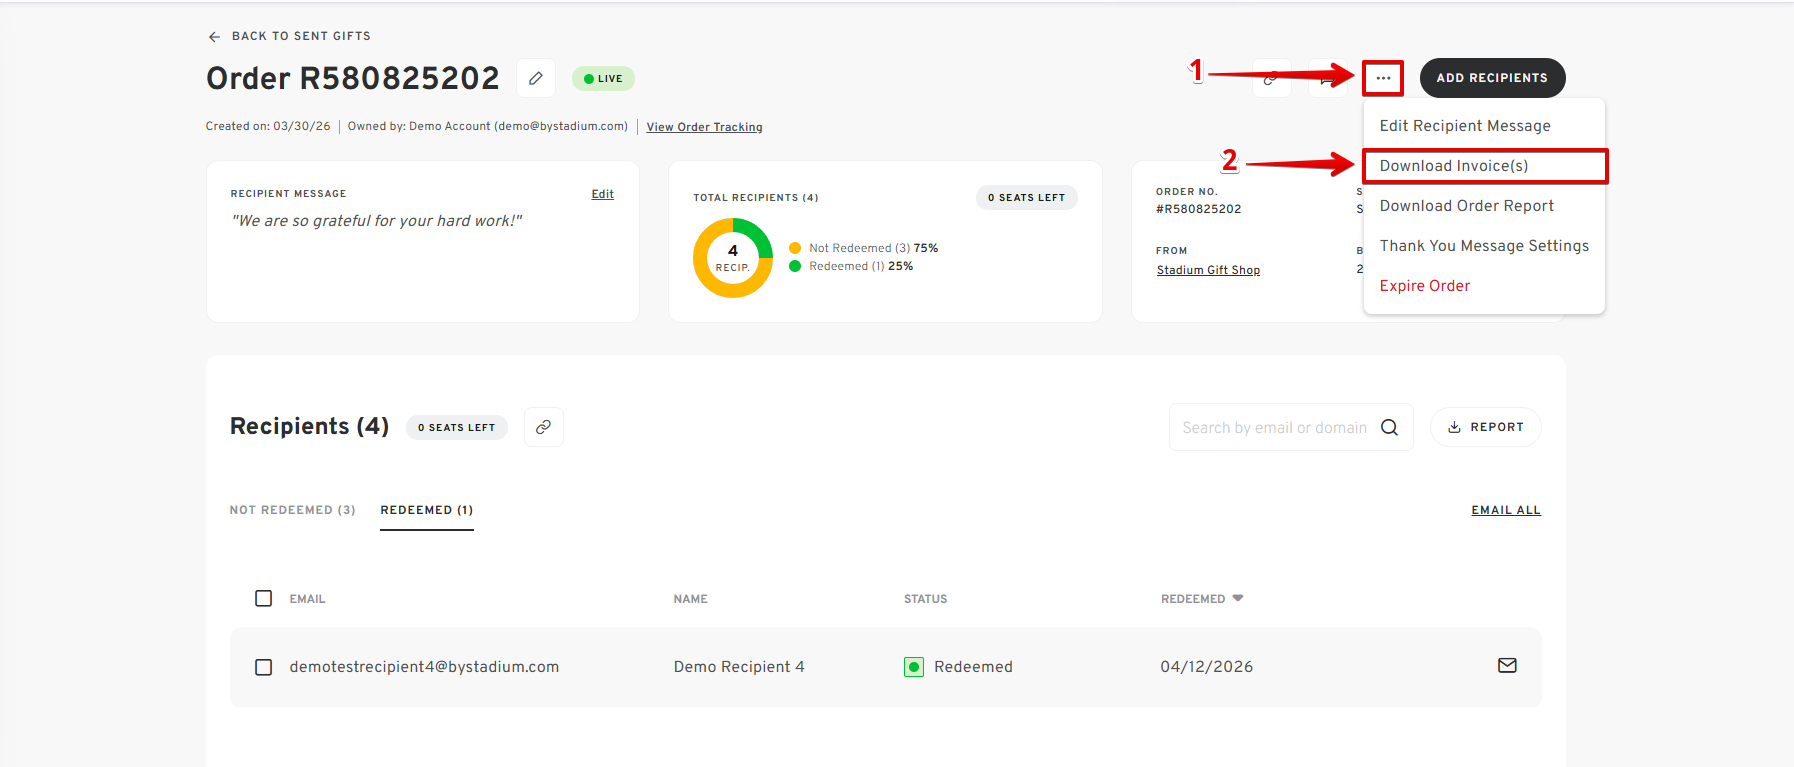The image size is (1794, 767).
Task: Click the Add Recipients button
Action: tap(1492, 78)
